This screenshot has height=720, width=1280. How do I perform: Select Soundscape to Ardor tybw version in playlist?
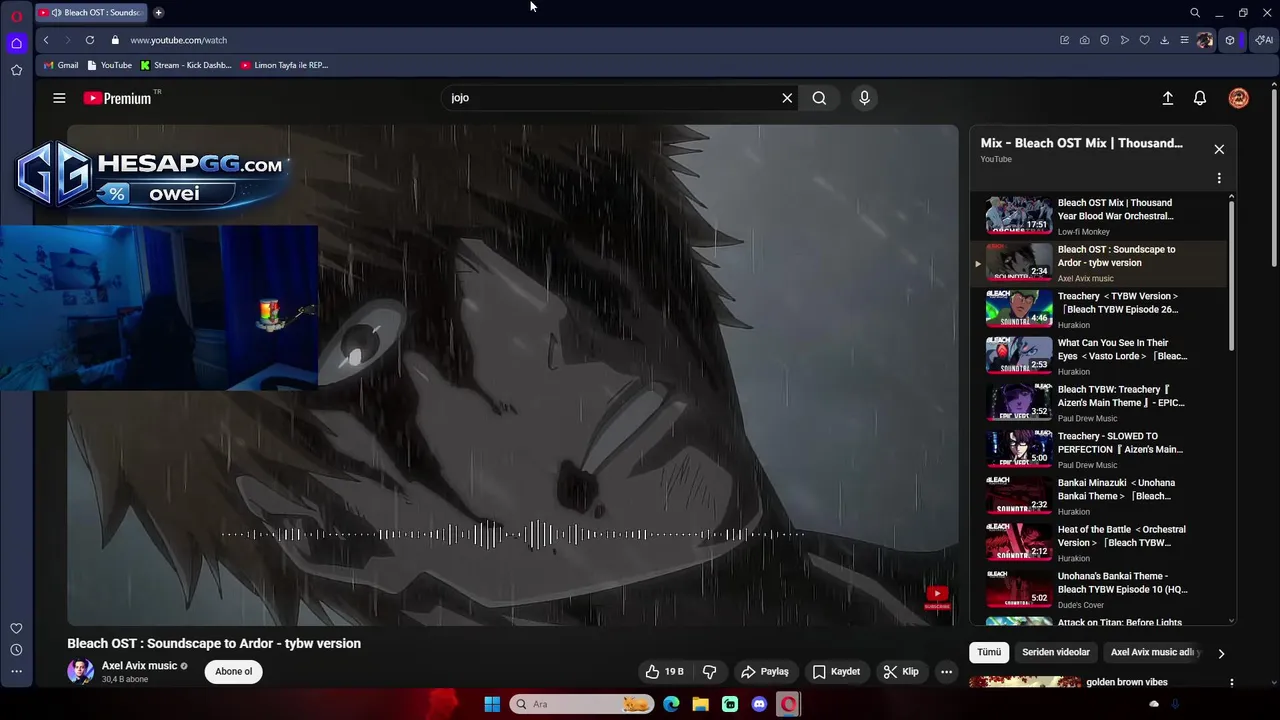[1096, 263]
